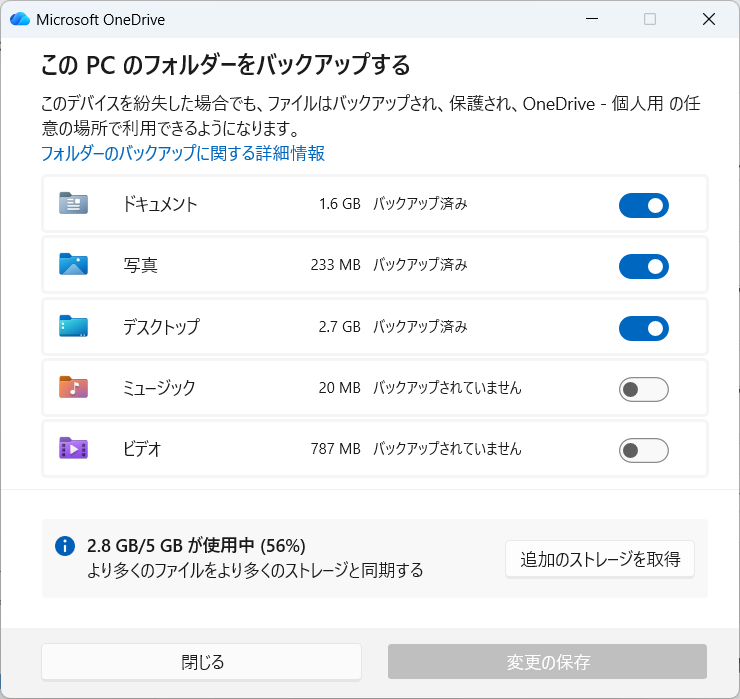Screen dimensions: 740x699
Task: Minimize the Microsoft OneDrive window
Action: 592,19
